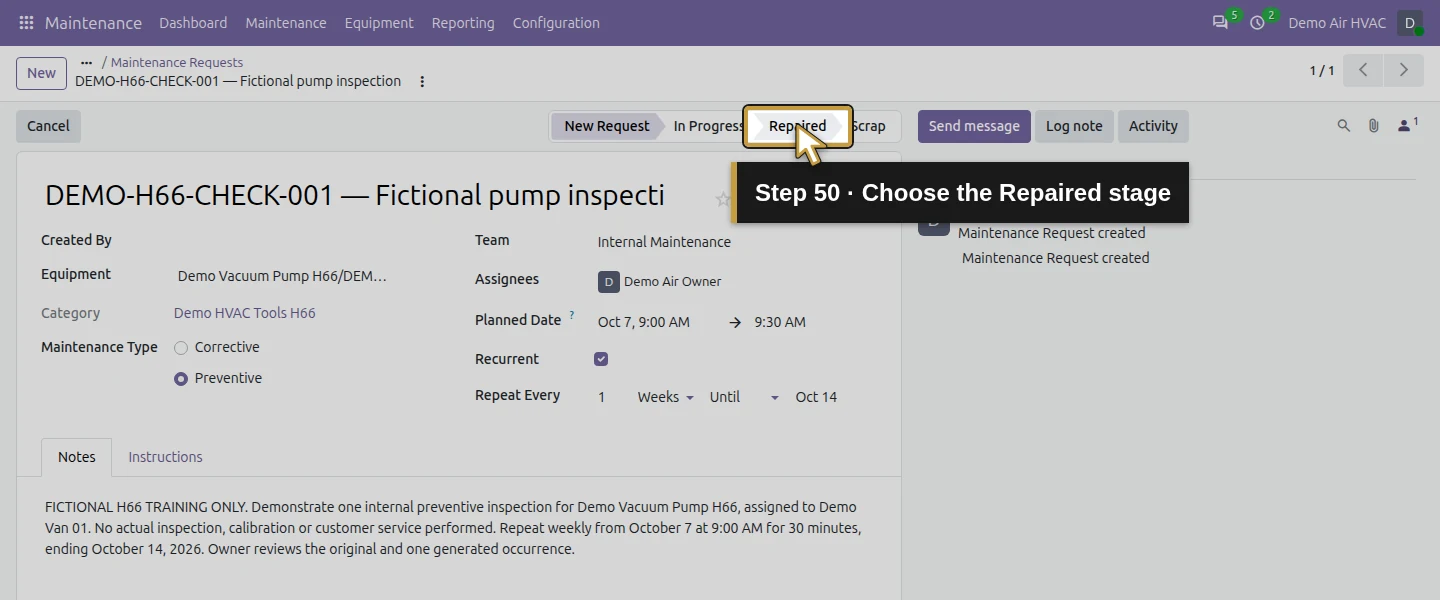The image size is (1440, 600).
Task: Click the Cancel button
Action: coord(48,126)
